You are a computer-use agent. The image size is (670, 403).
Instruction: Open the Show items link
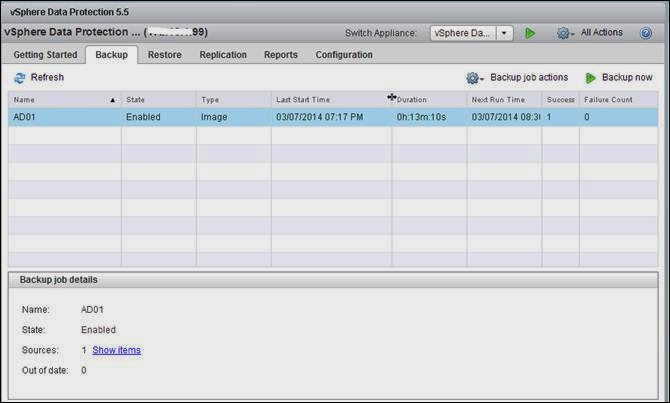(x=117, y=350)
